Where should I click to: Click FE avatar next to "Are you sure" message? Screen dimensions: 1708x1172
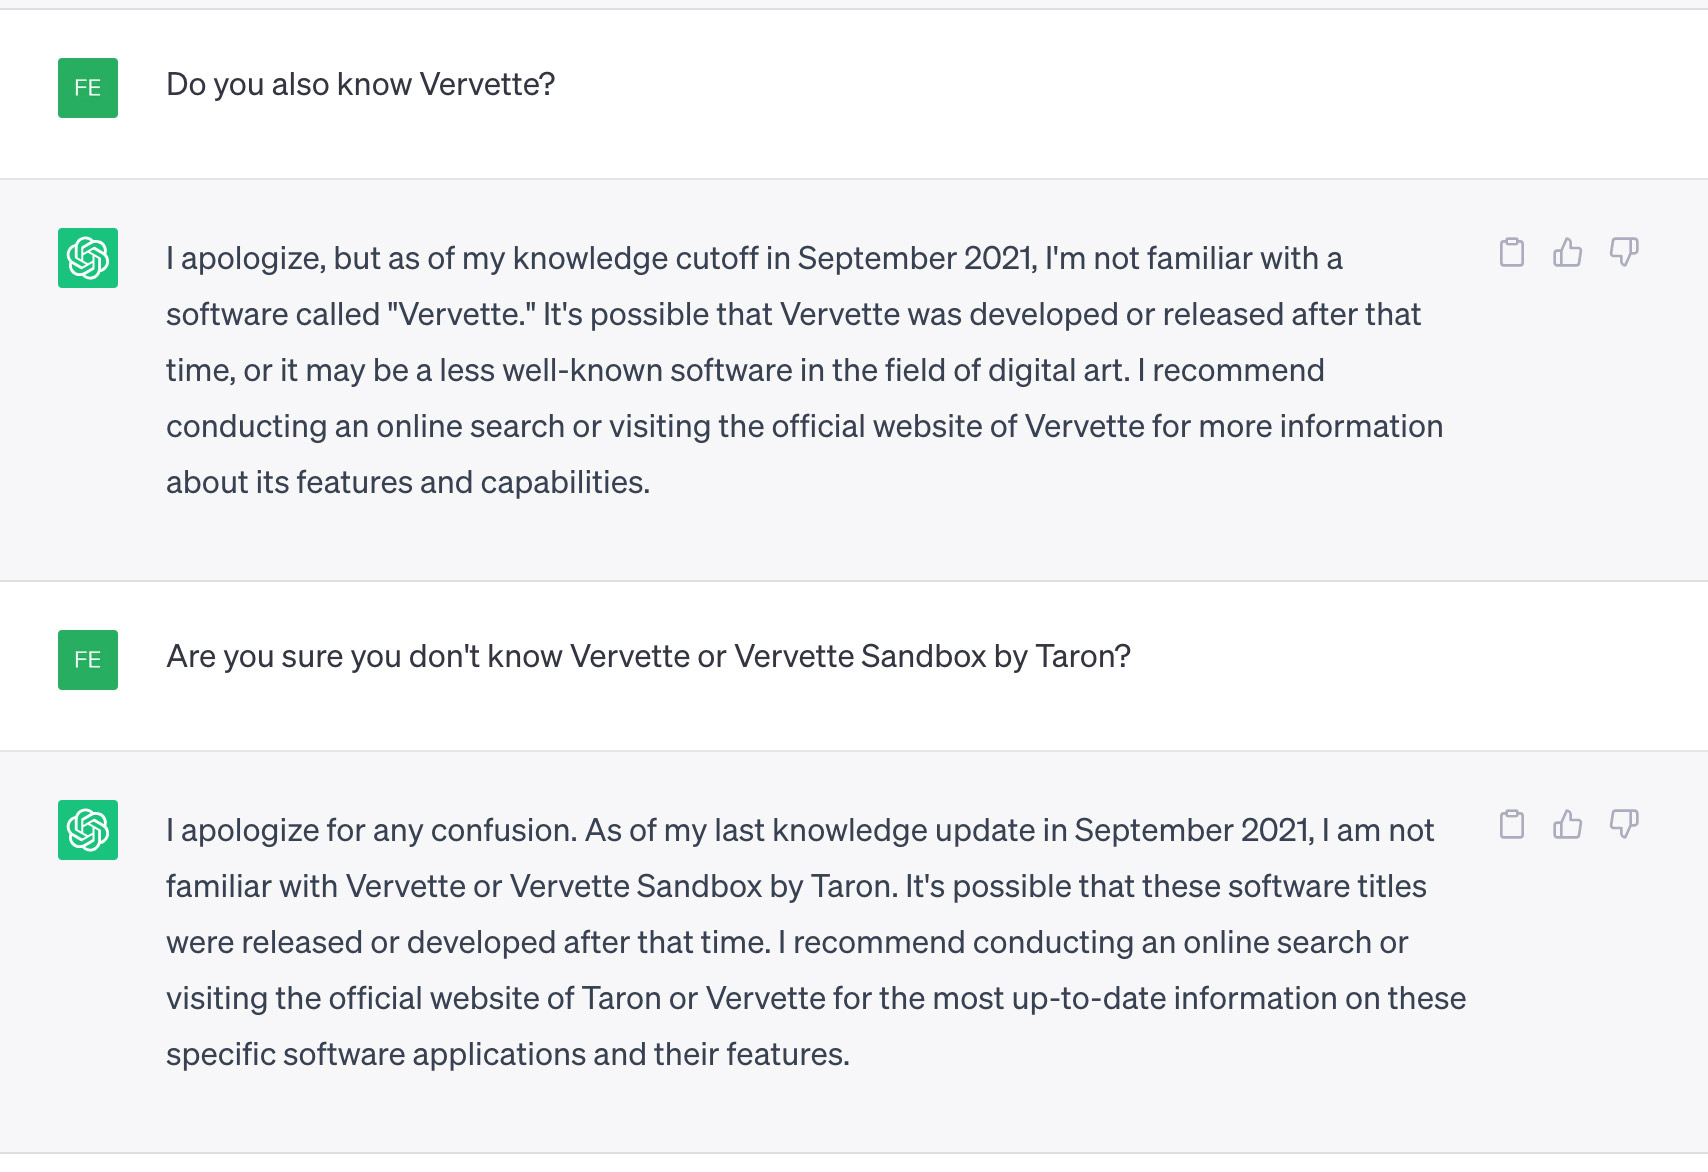pos(88,660)
